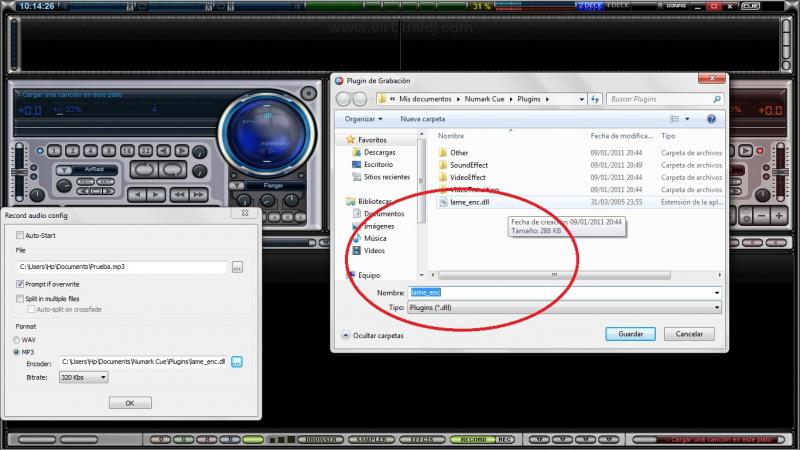This screenshot has width=800, height=450.
Task: Click the left deck large loop-shaped play button
Action: pos(172,170)
